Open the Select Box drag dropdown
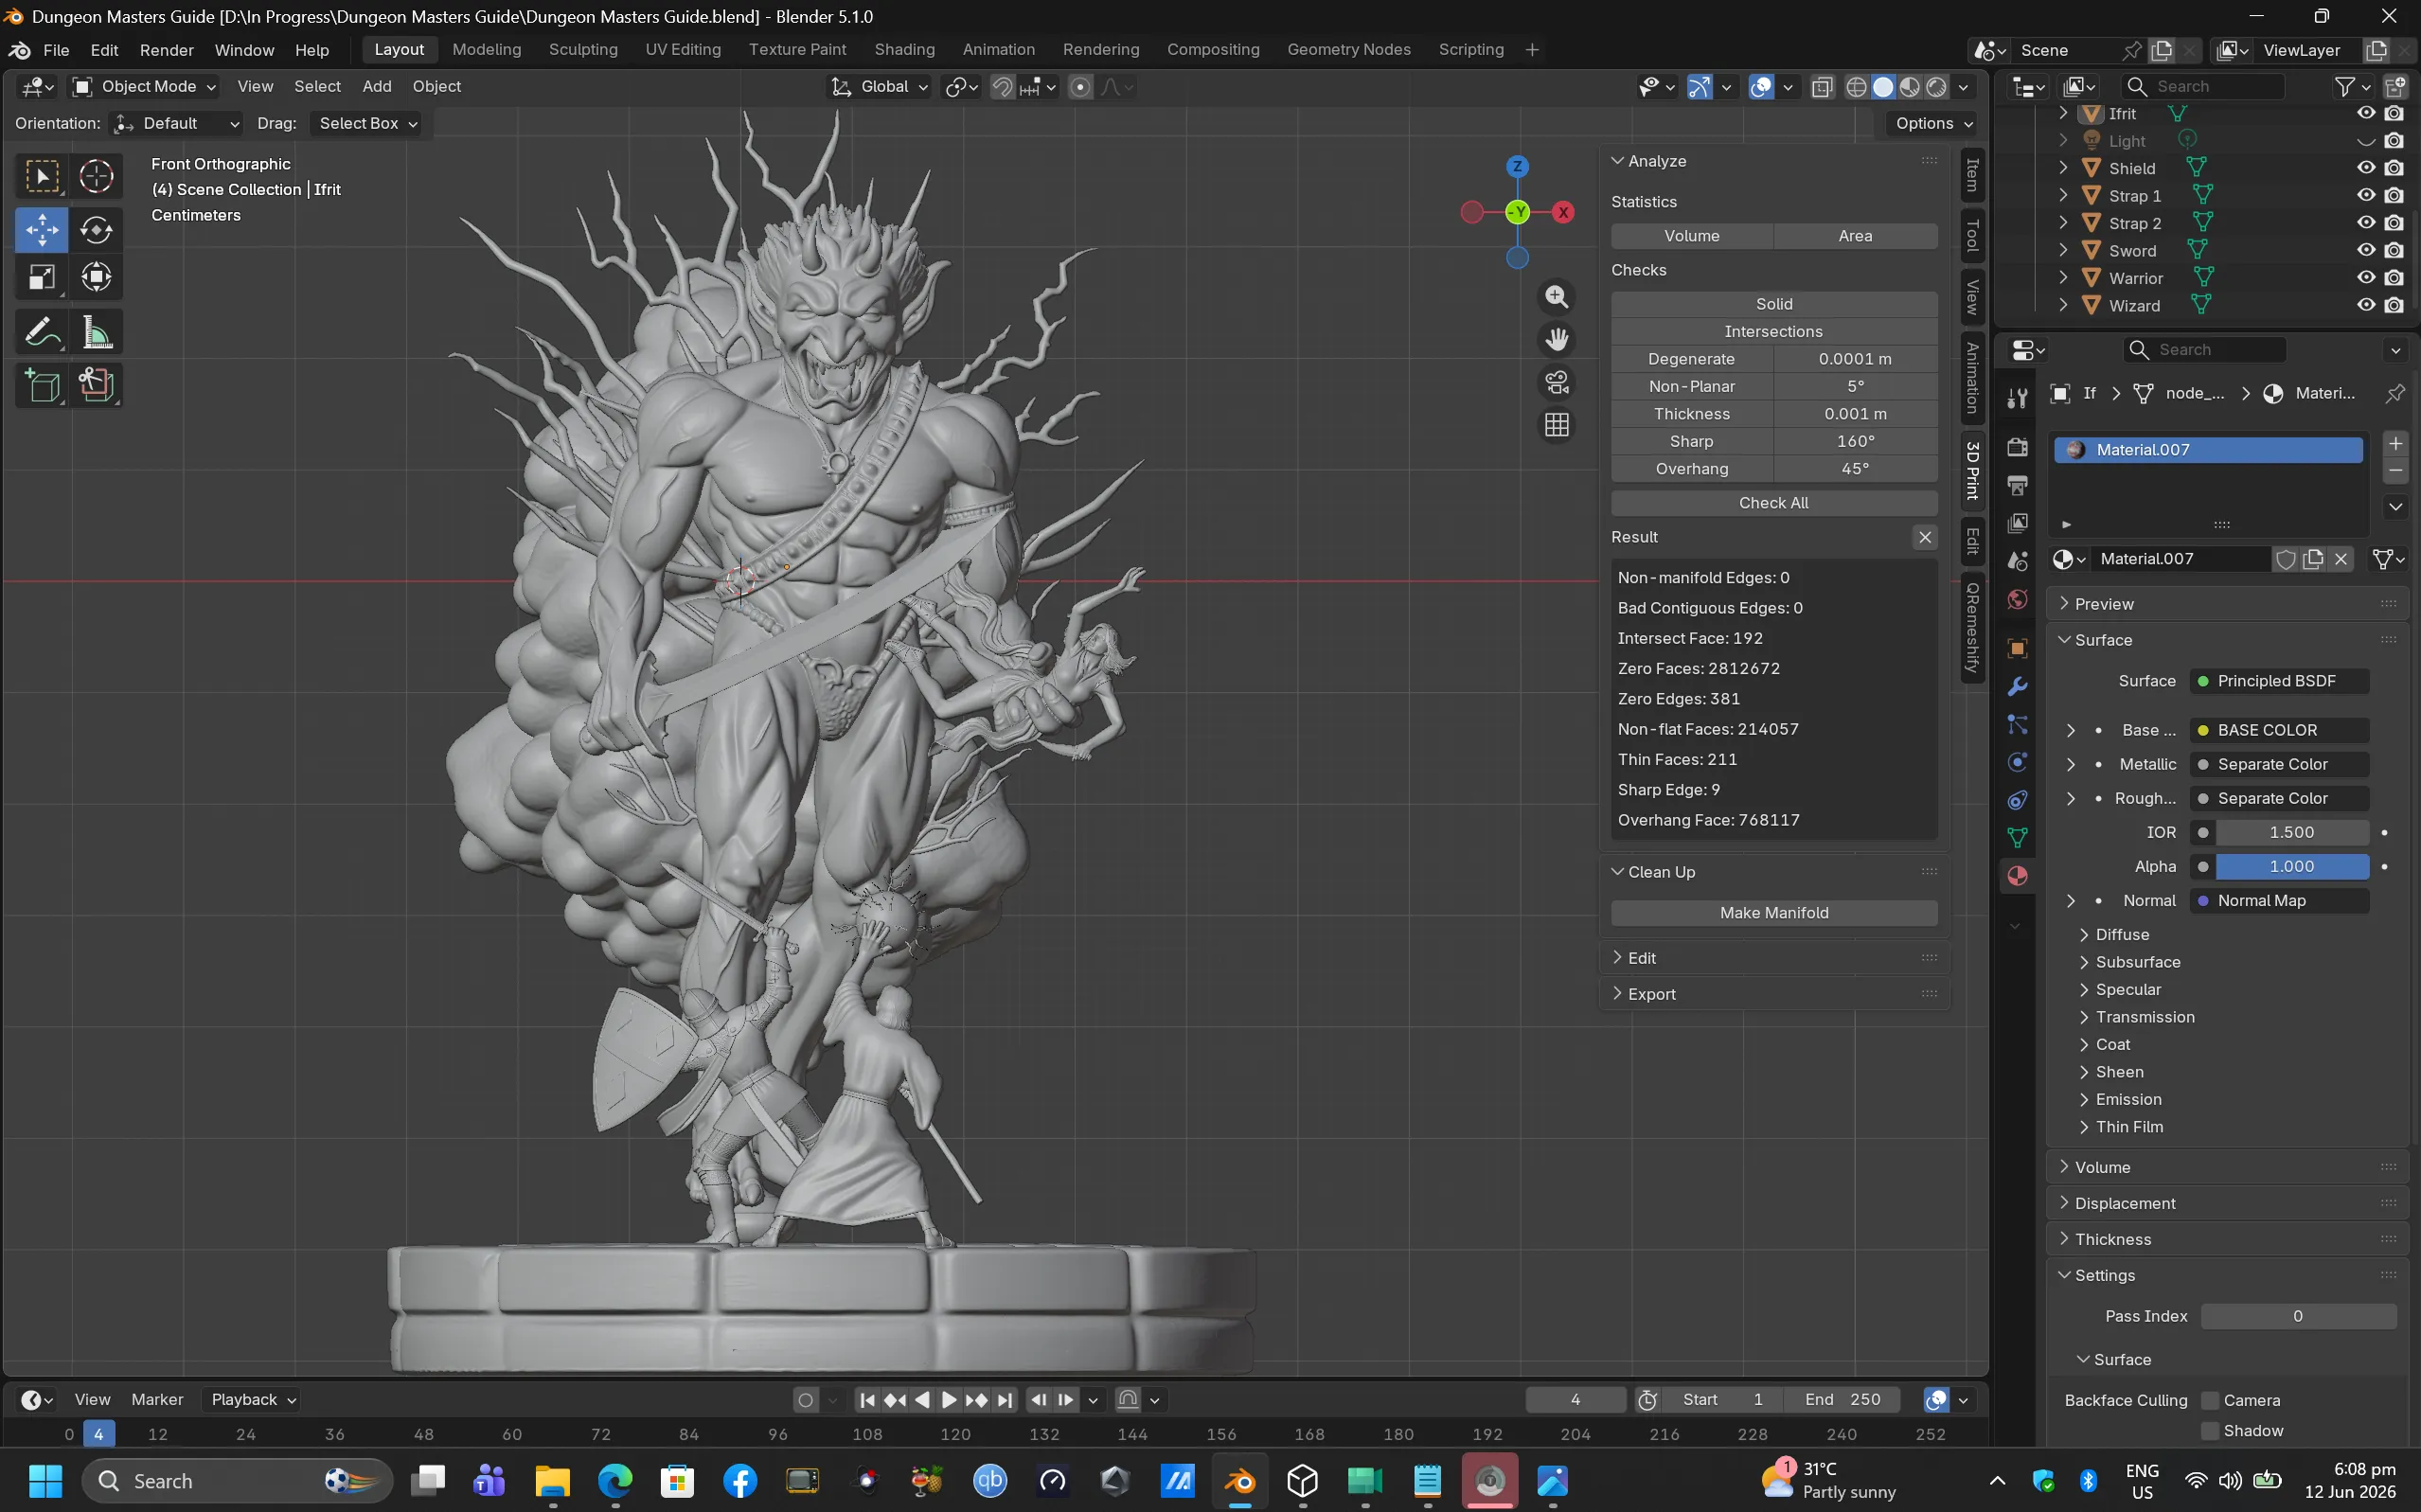Image resolution: width=2421 pixels, height=1512 pixels. (366, 123)
